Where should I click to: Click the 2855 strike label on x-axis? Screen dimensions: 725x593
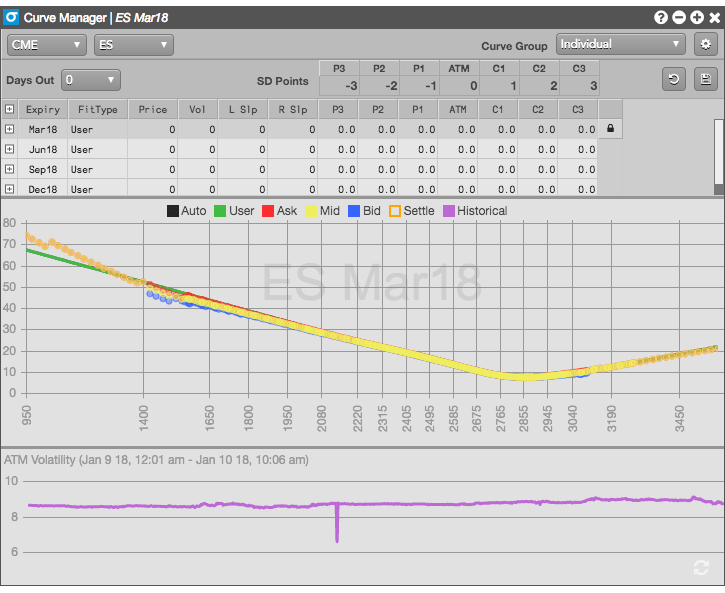[523, 419]
